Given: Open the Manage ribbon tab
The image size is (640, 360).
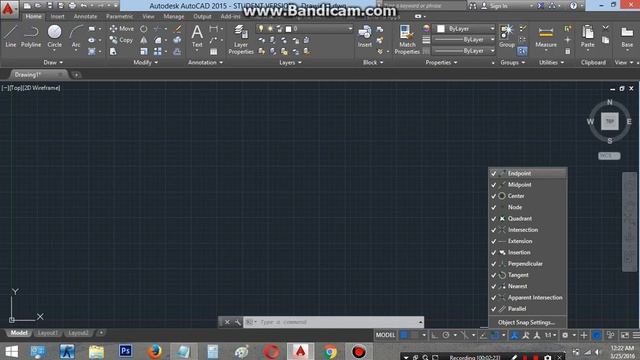Looking at the screenshot, I should tap(173, 16).
